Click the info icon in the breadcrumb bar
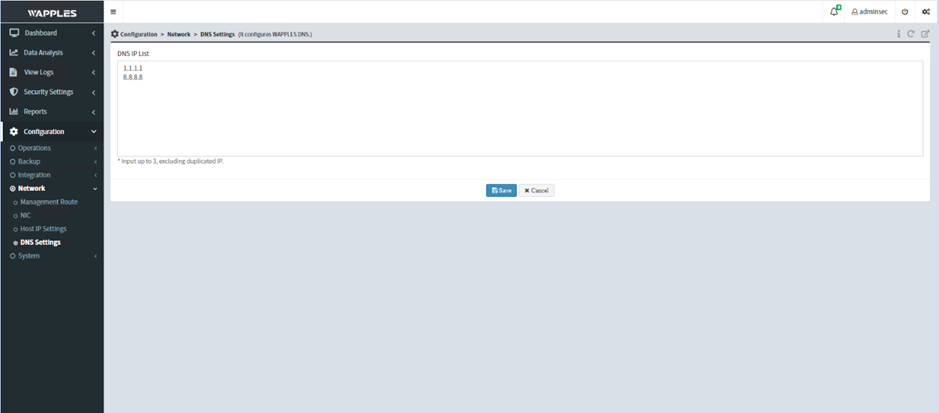Viewport: 939px width, 413px height. click(x=899, y=34)
